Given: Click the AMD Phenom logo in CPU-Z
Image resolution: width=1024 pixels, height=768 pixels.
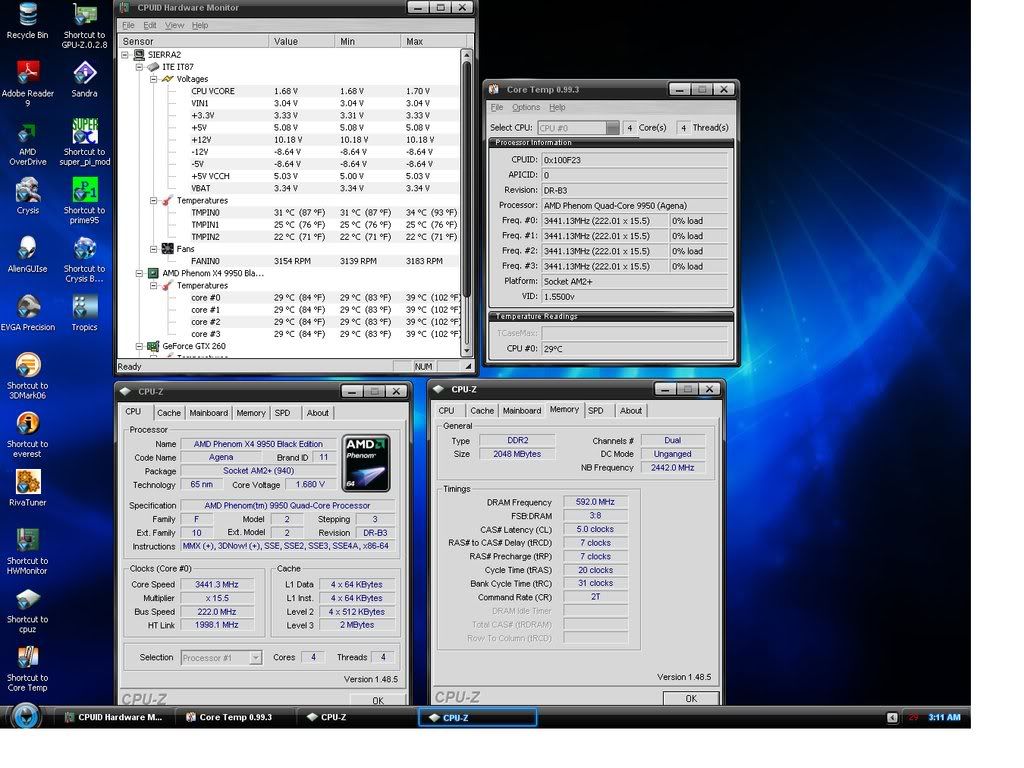Looking at the screenshot, I should click(x=366, y=463).
